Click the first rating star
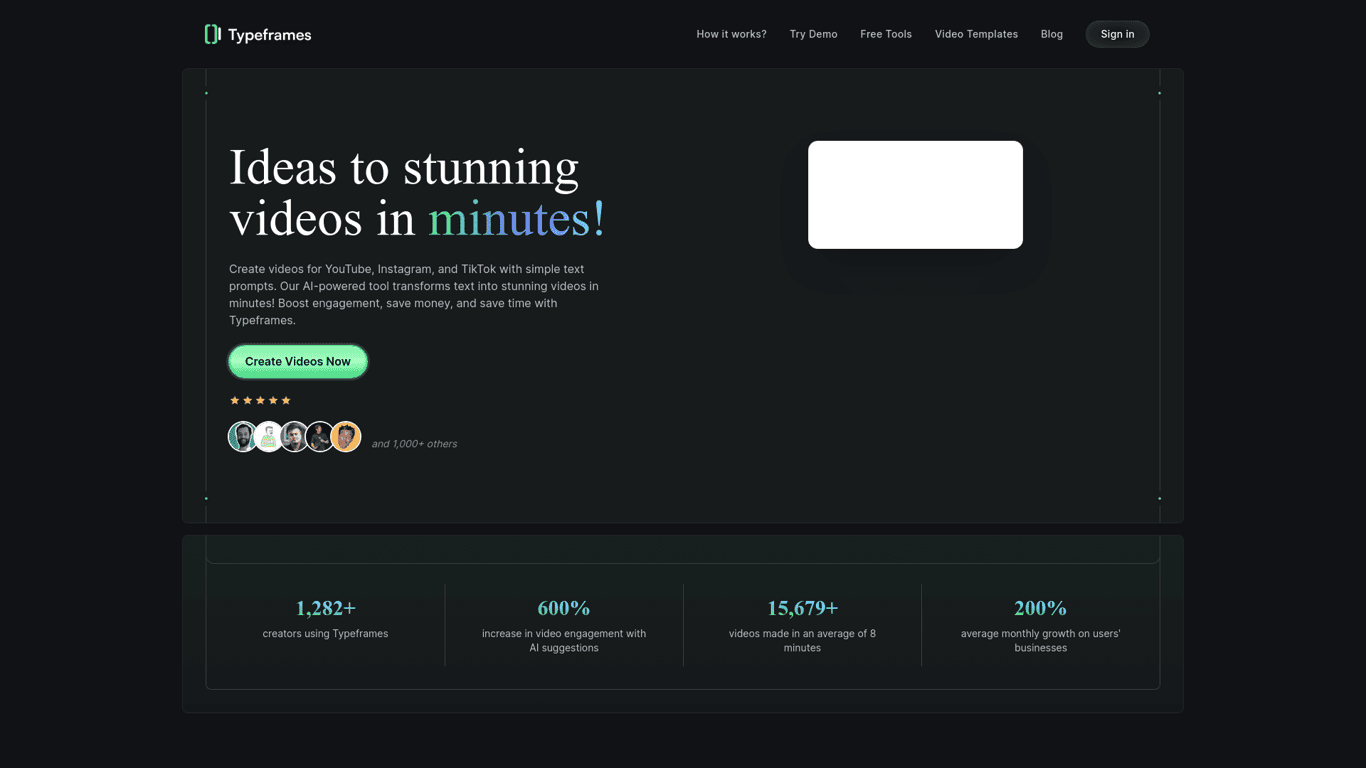 pos(235,400)
